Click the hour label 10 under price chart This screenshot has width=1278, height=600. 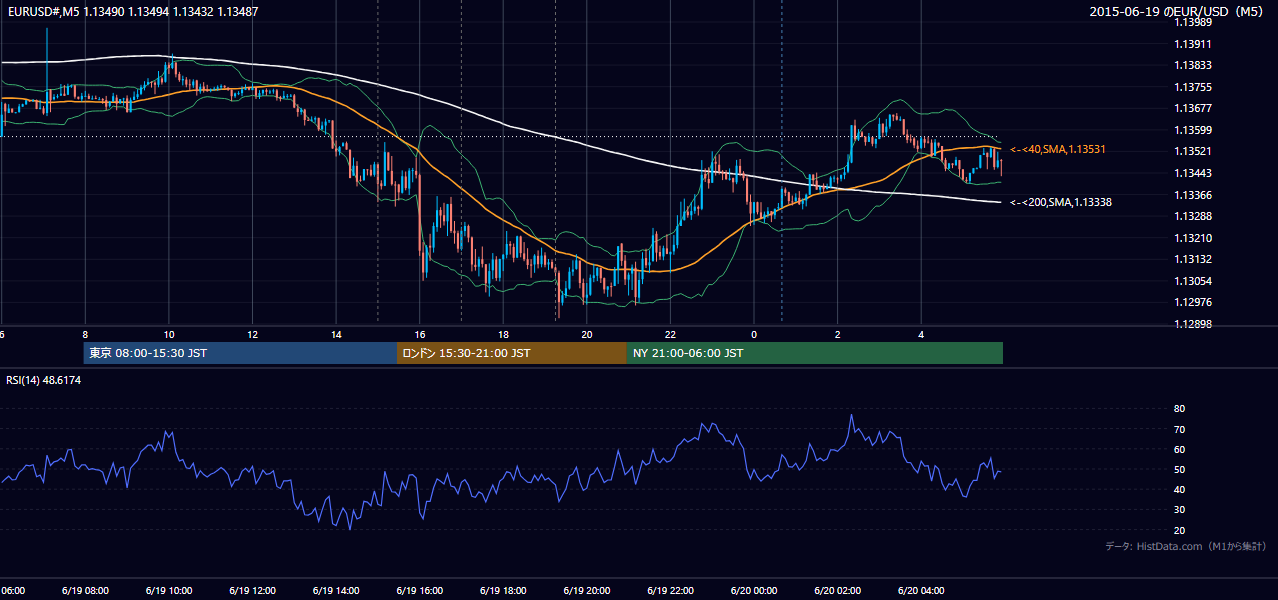[x=169, y=335]
